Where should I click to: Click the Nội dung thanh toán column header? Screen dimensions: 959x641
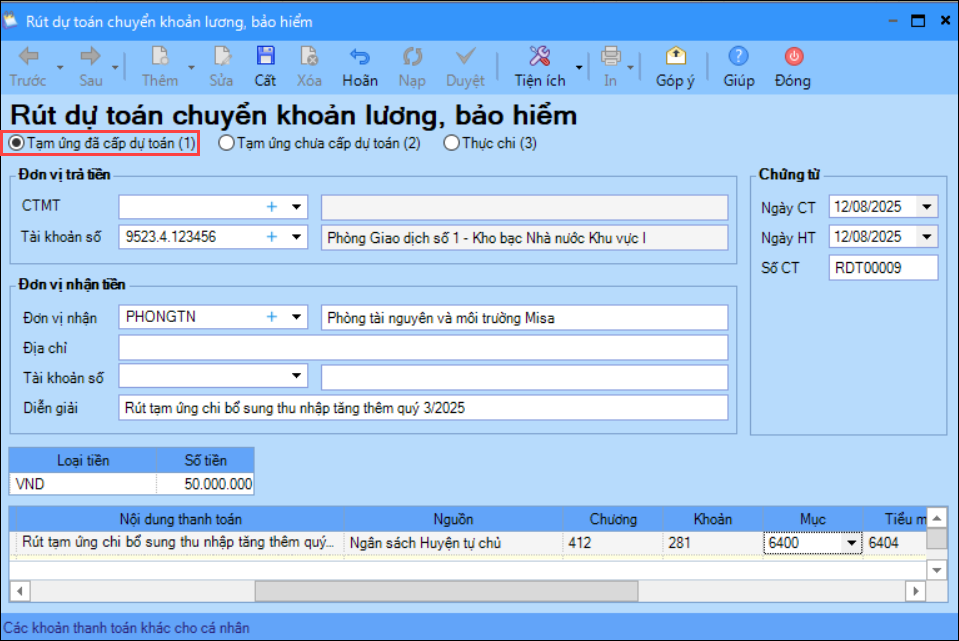click(180, 519)
